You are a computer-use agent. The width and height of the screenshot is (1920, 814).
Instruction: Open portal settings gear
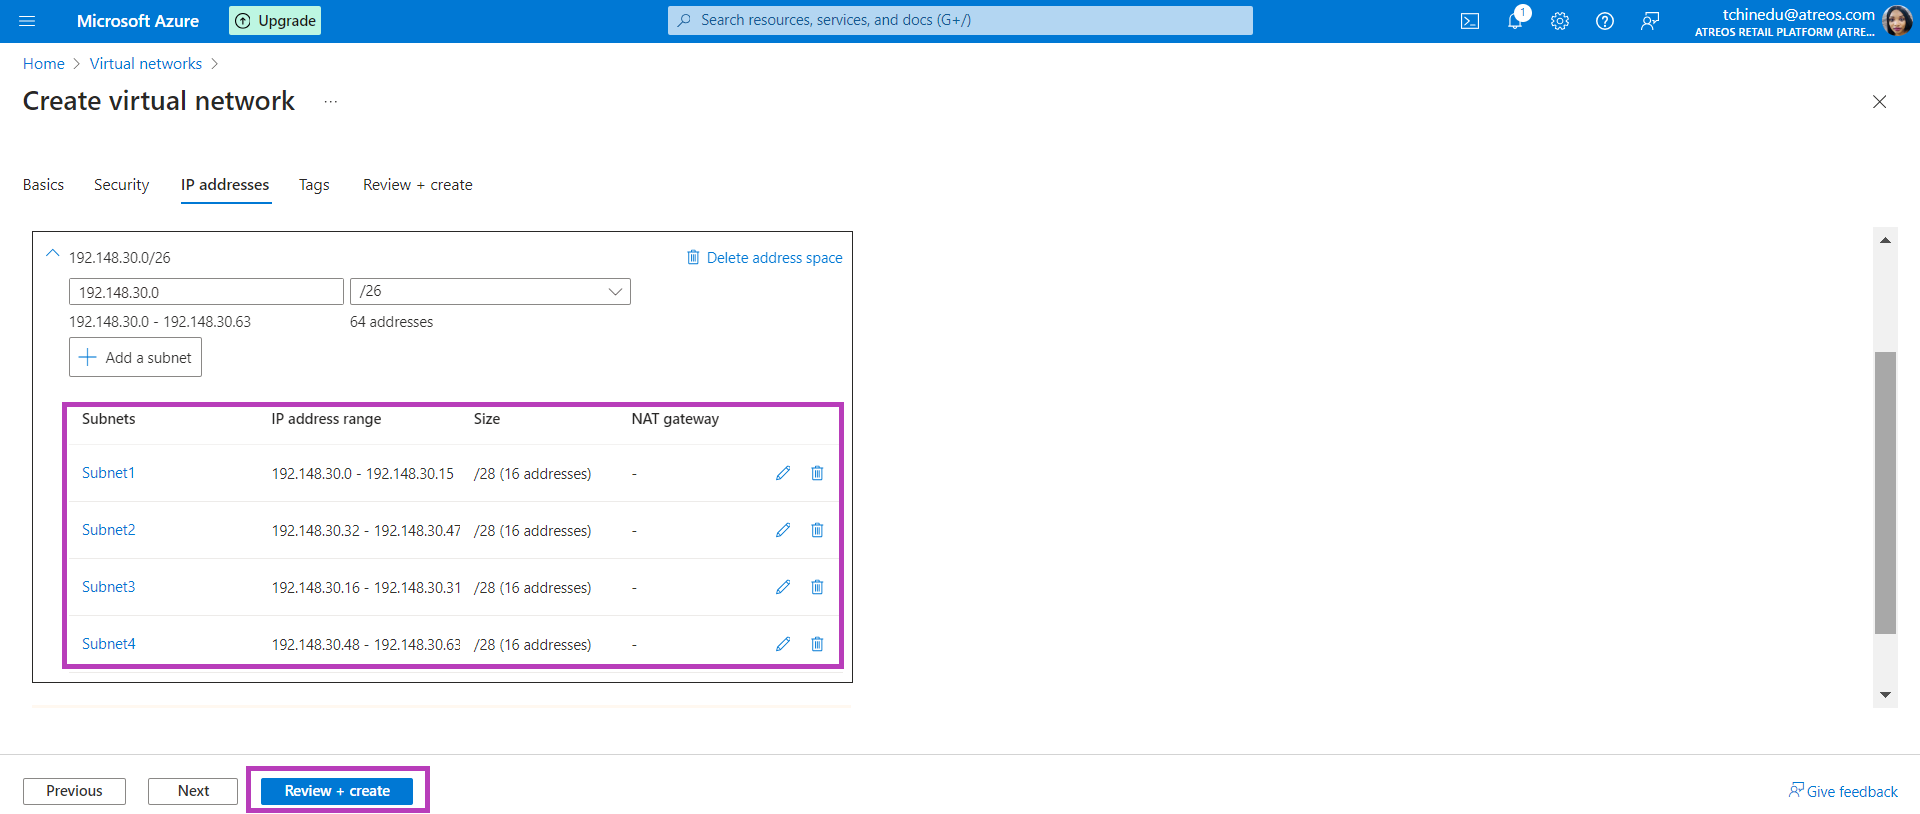[x=1560, y=21]
